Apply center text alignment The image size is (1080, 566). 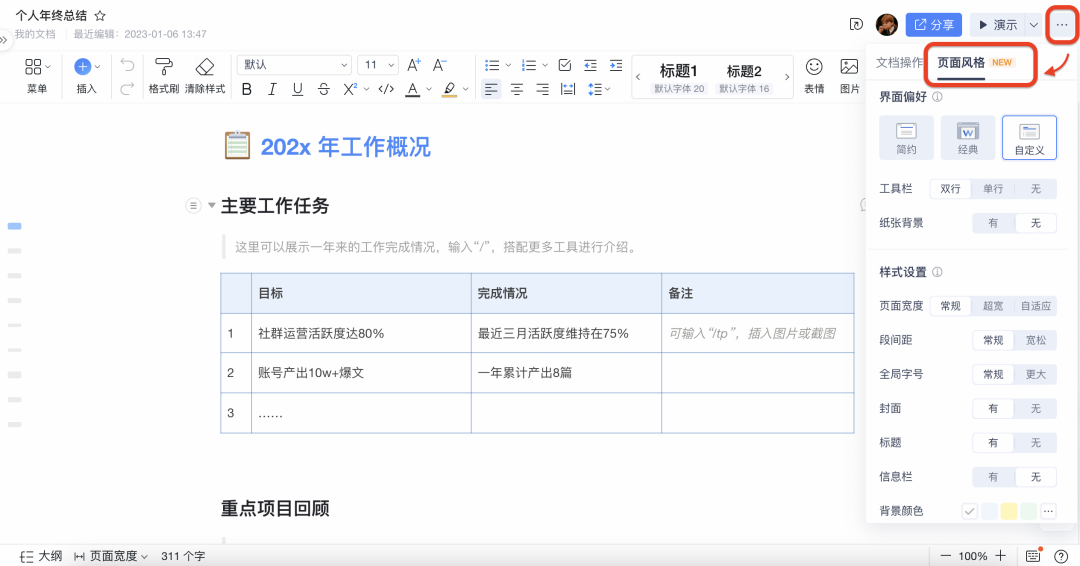click(x=517, y=89)
